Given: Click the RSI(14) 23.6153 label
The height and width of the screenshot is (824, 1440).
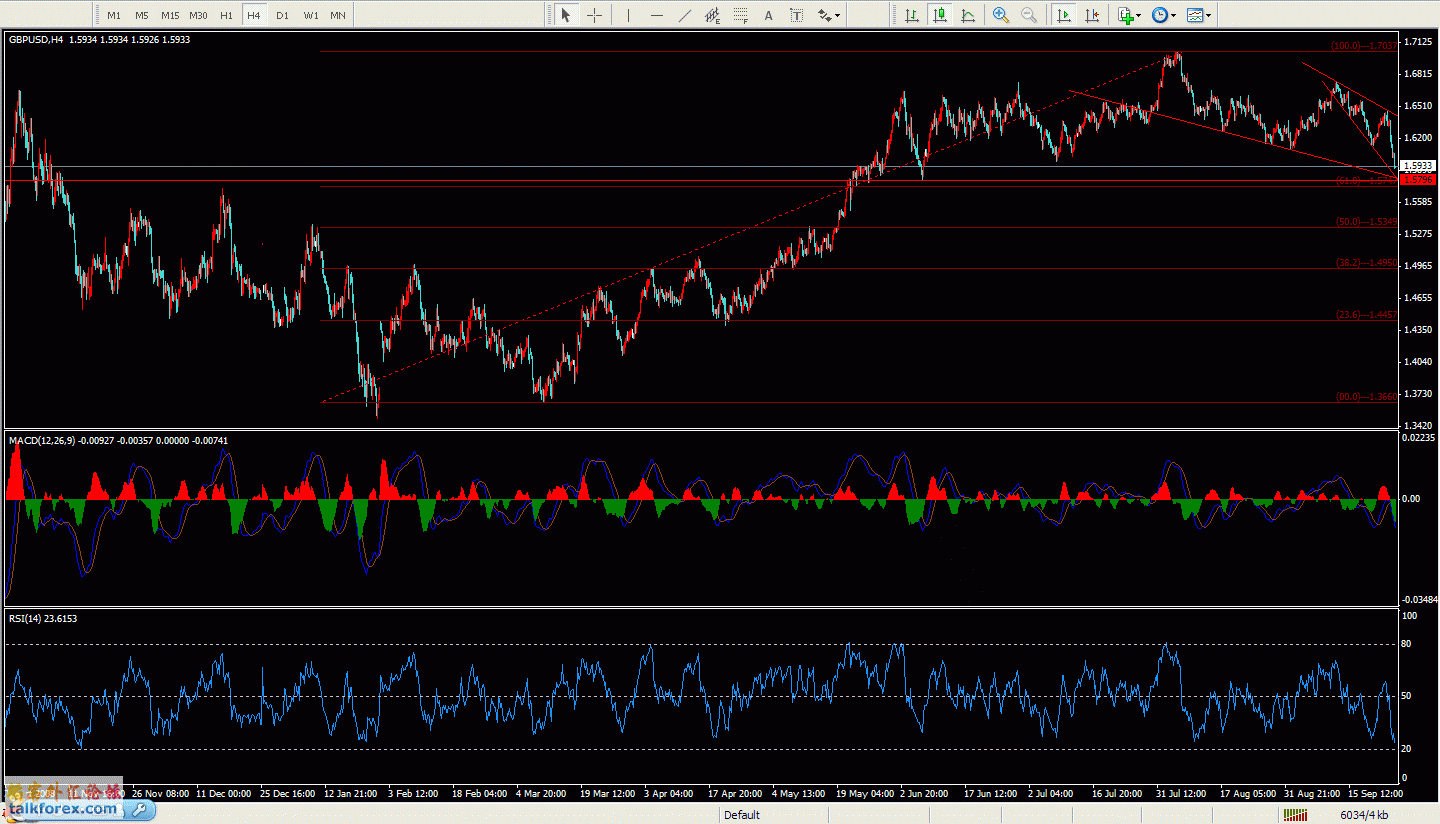Looking at the screenshot, I should pos(43,619).
